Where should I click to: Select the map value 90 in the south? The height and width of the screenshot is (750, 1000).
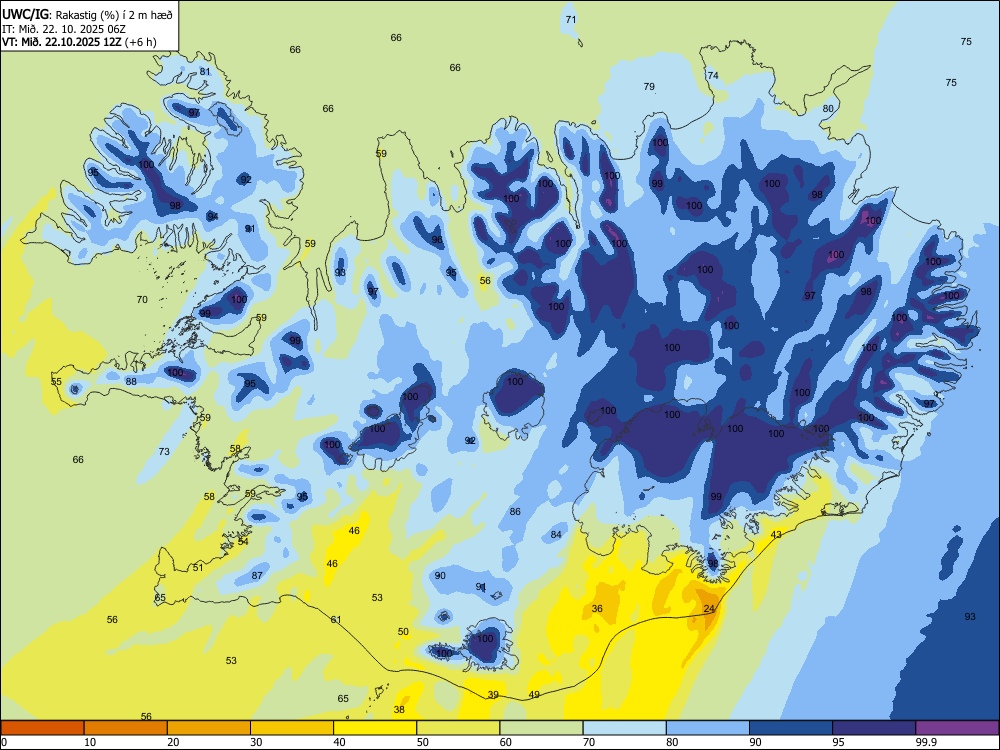click(x=440, y=575)
